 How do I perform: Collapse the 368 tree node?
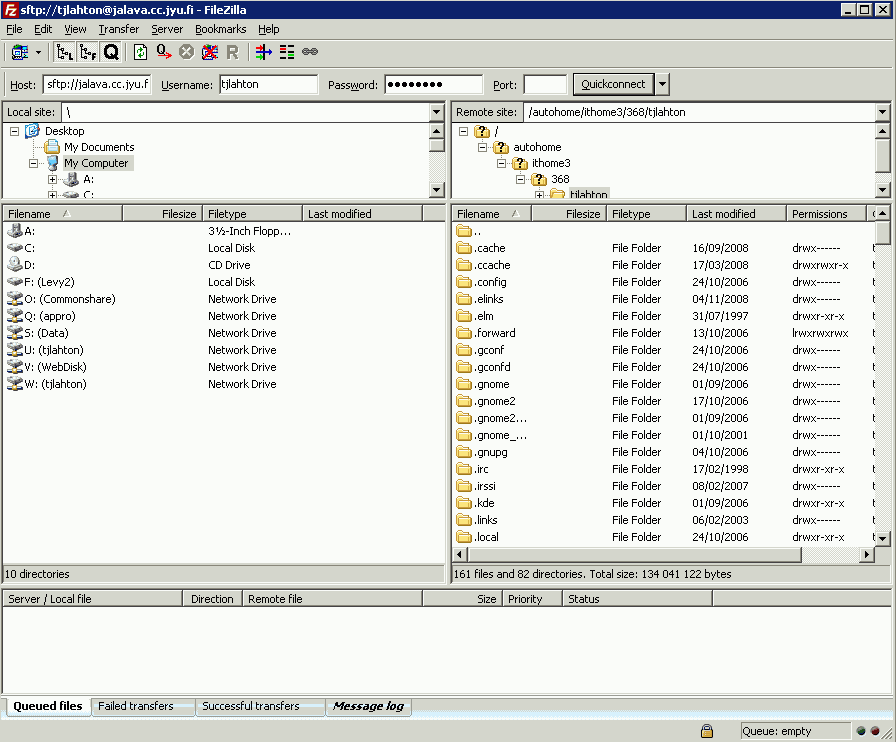click(x=520, y=179)
